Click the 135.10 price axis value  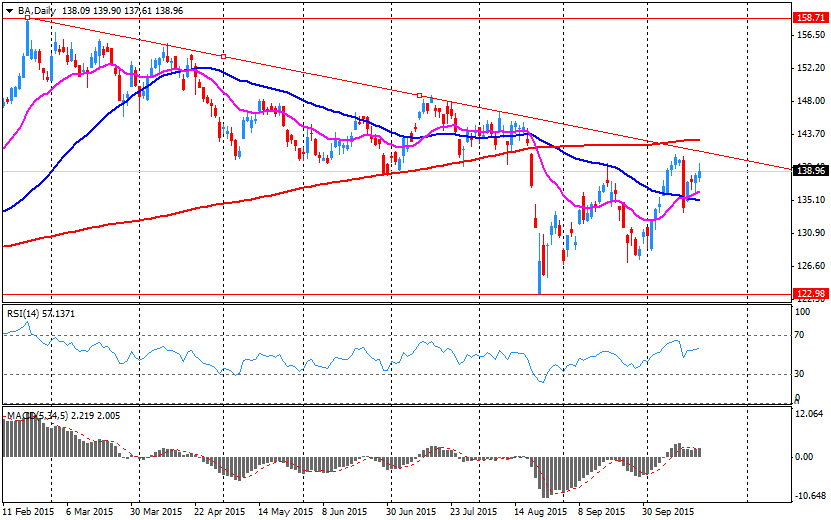tap(810, 200)
